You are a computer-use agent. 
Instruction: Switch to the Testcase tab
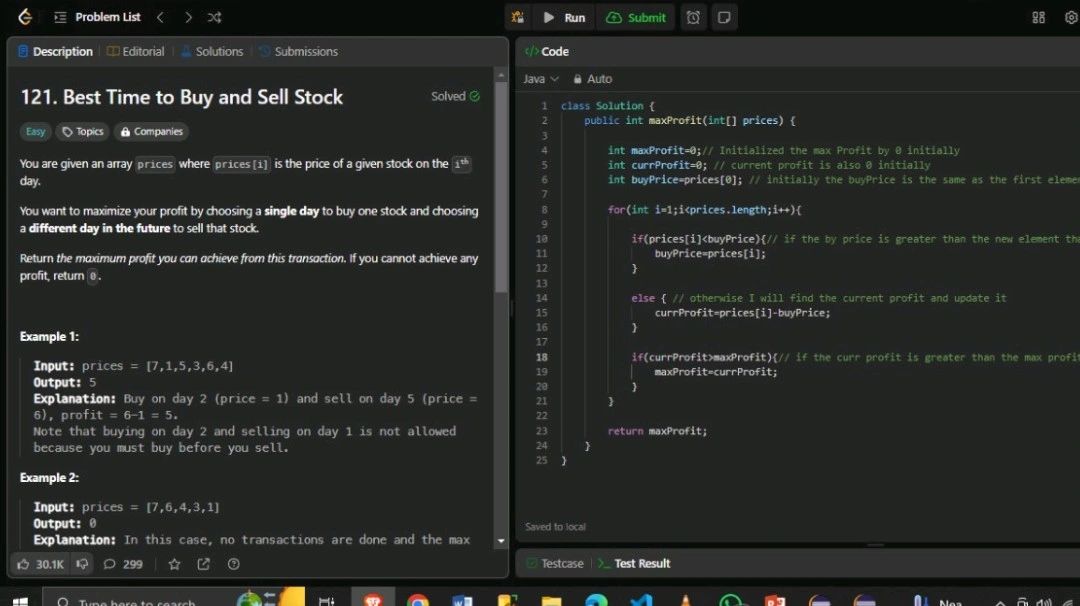[555, 563]
